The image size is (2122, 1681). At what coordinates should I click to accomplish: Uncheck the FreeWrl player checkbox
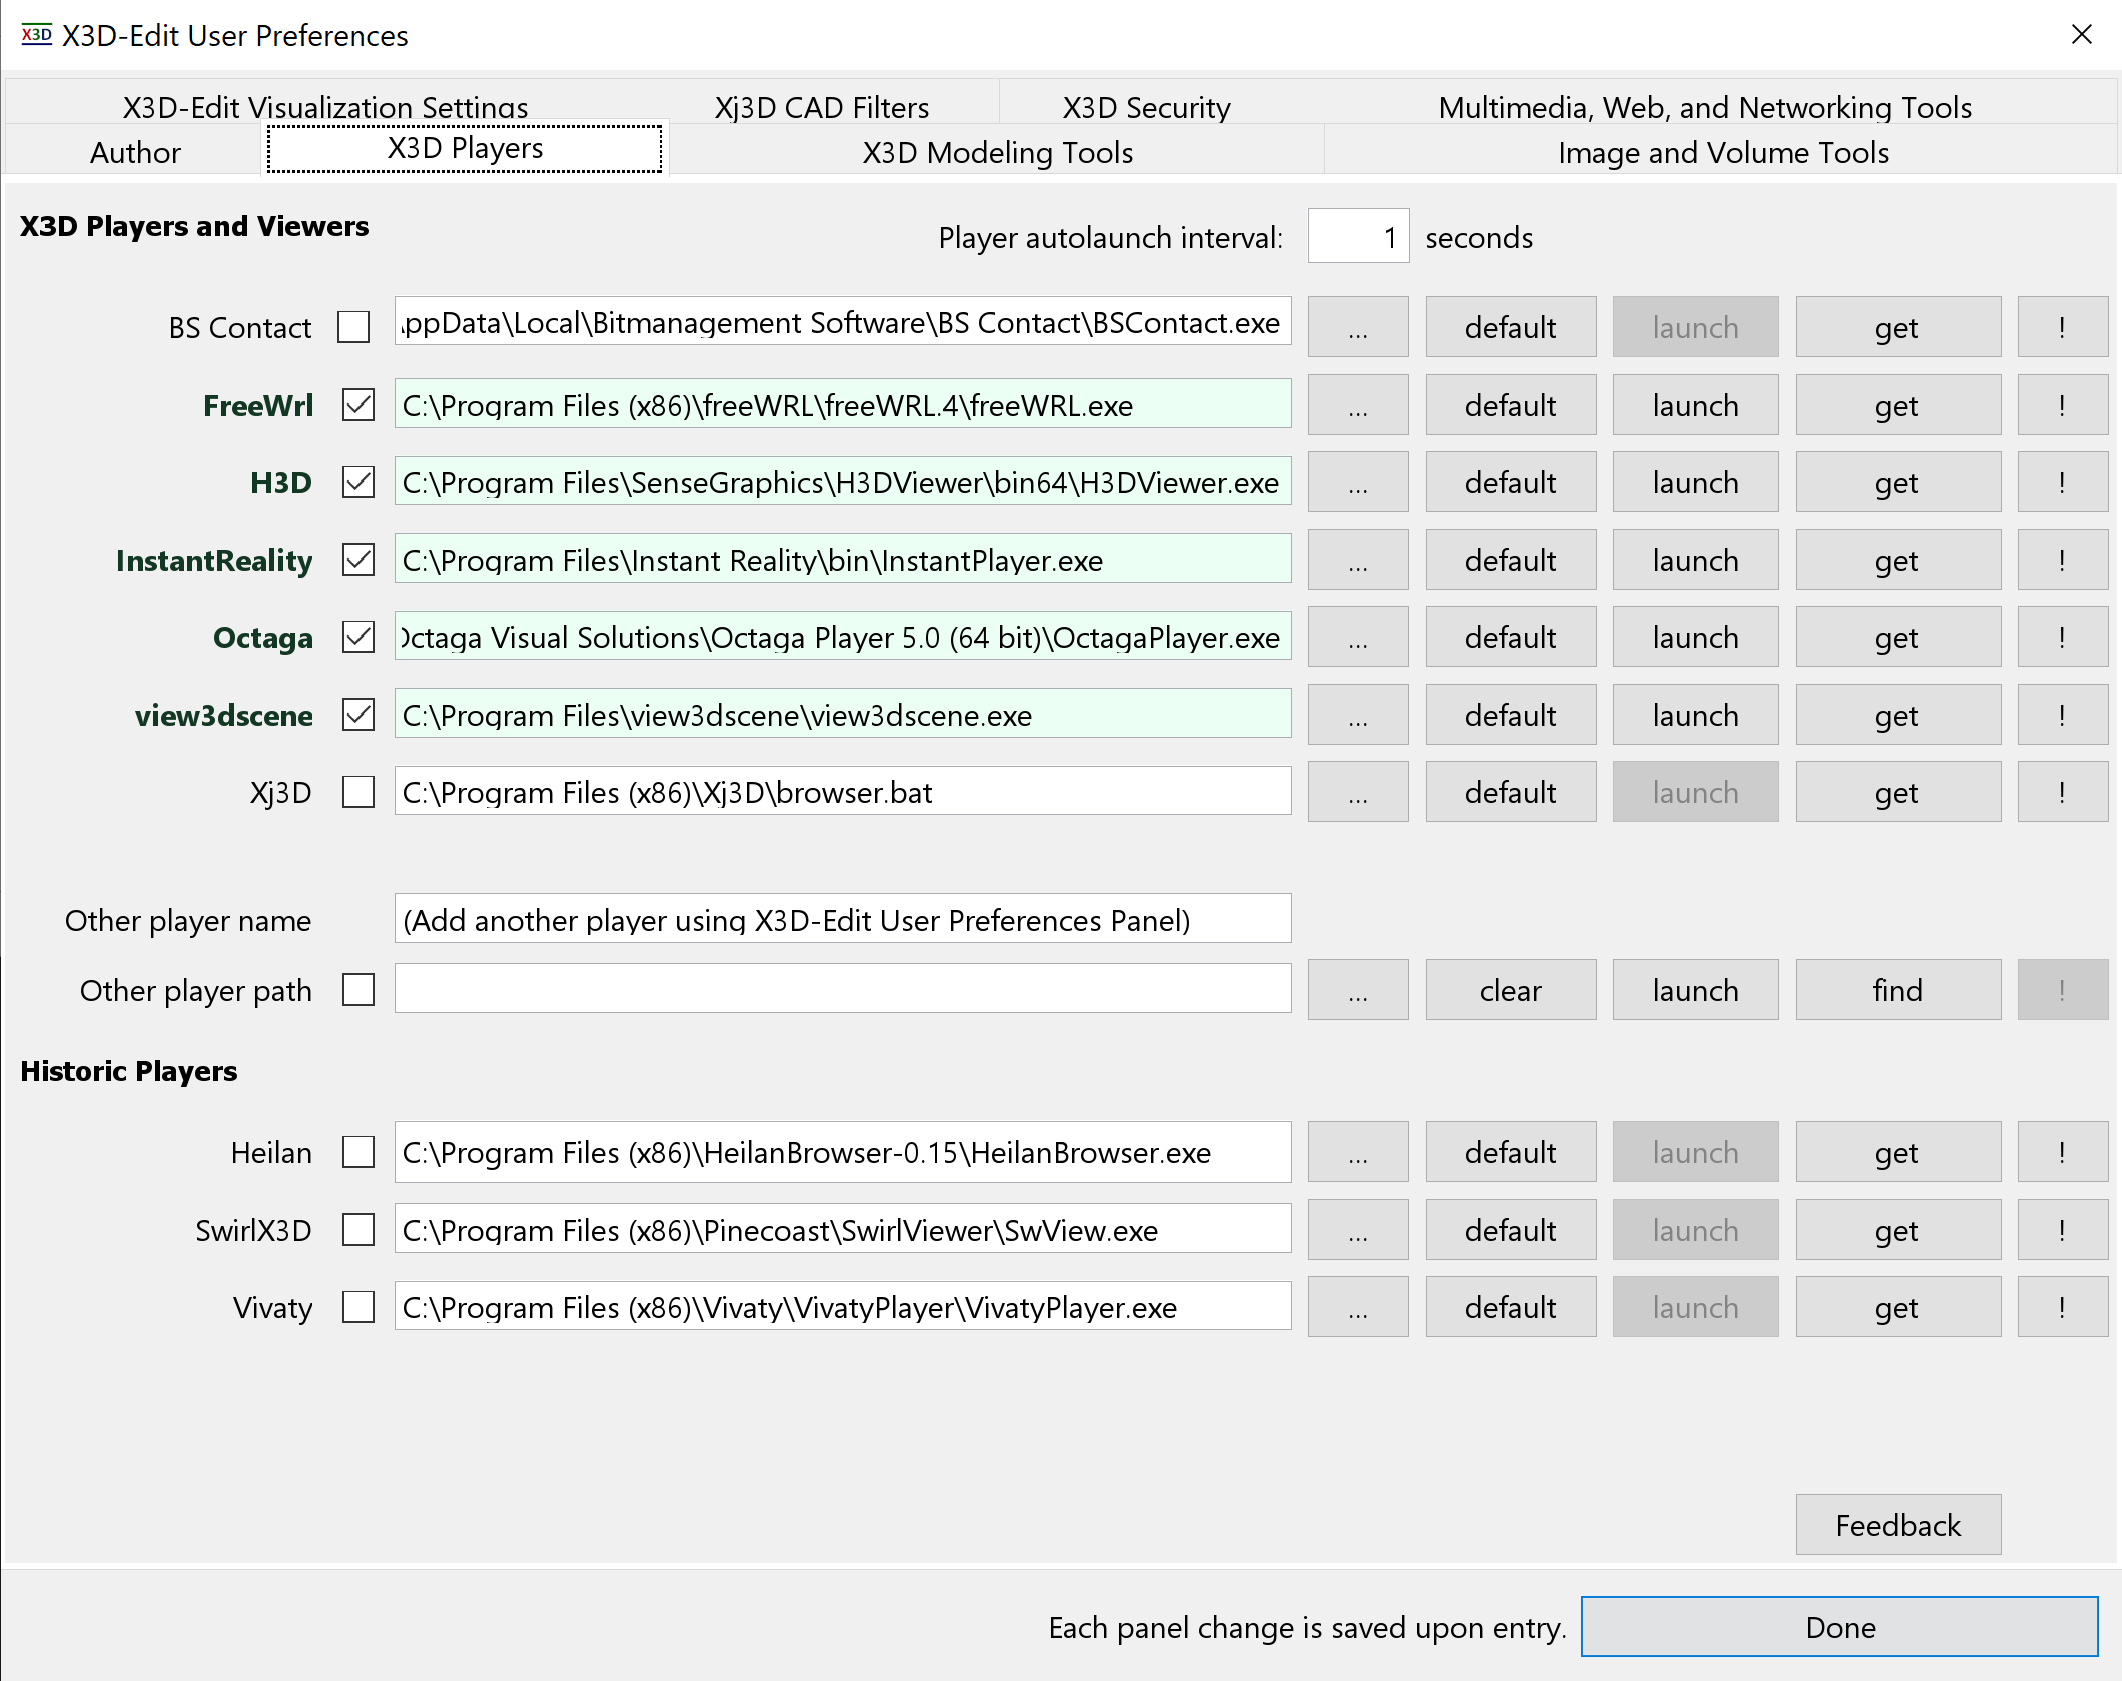tap(358, 405)
